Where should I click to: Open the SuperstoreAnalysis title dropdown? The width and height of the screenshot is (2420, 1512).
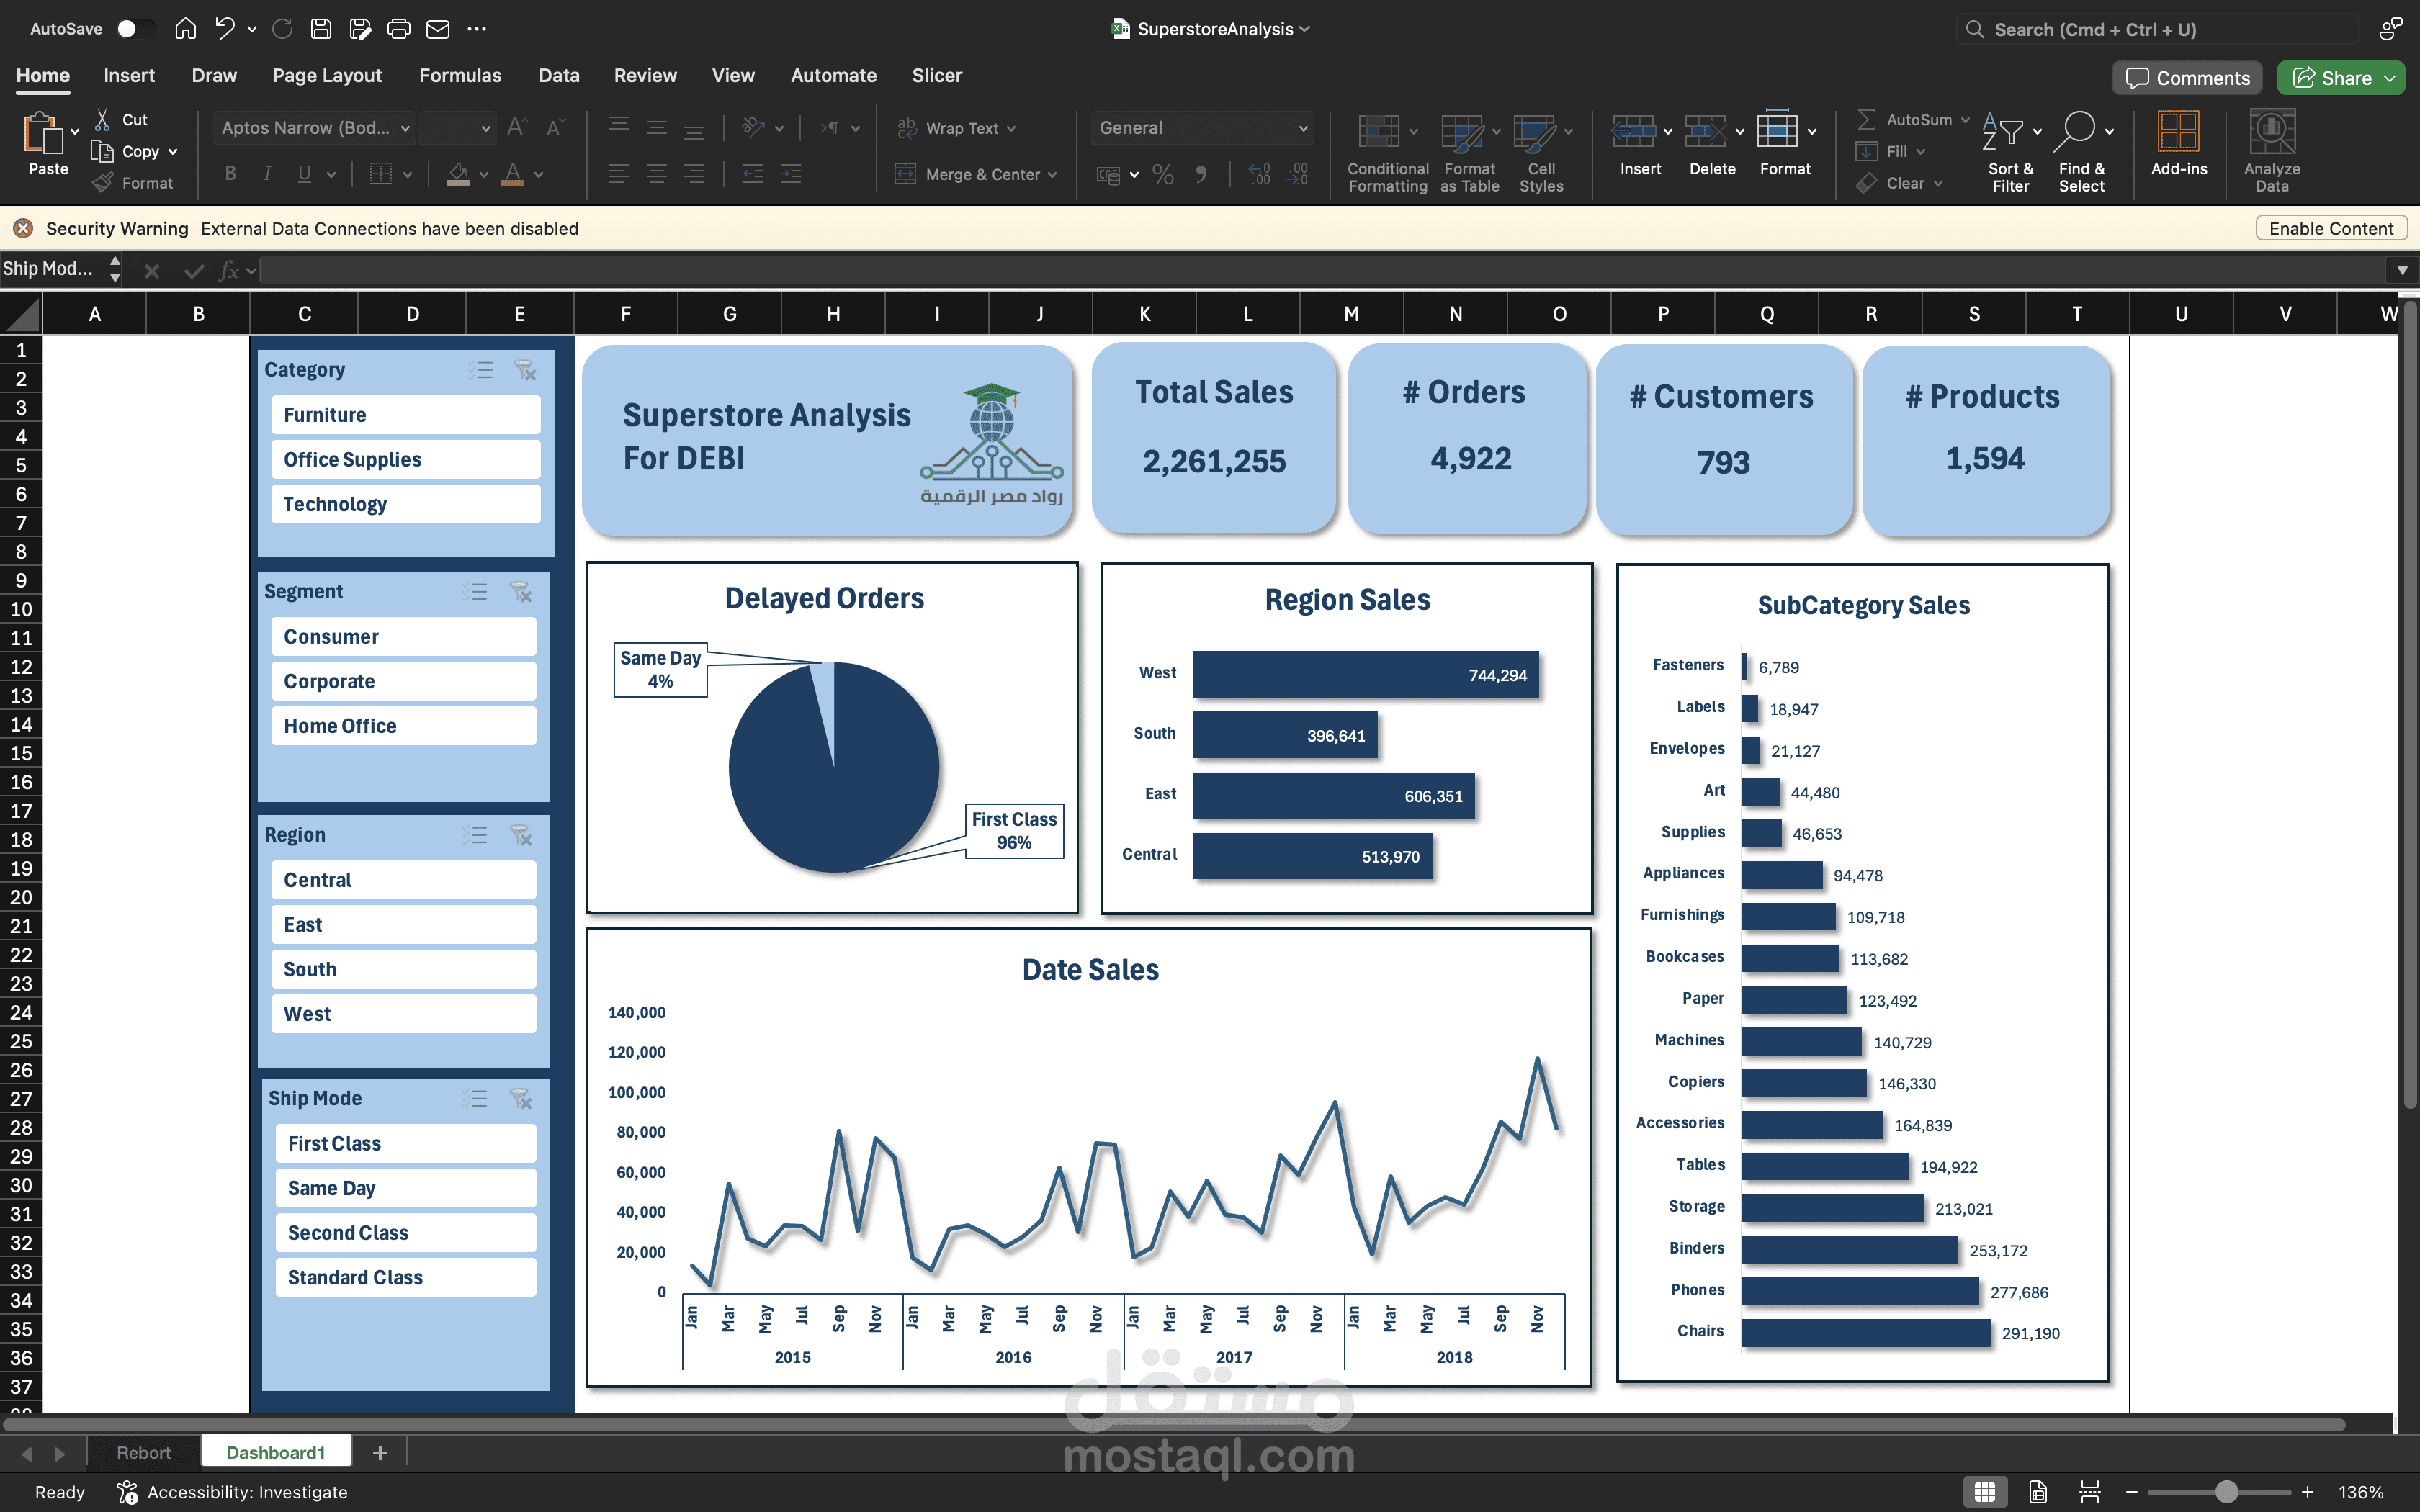(1305, 29)
